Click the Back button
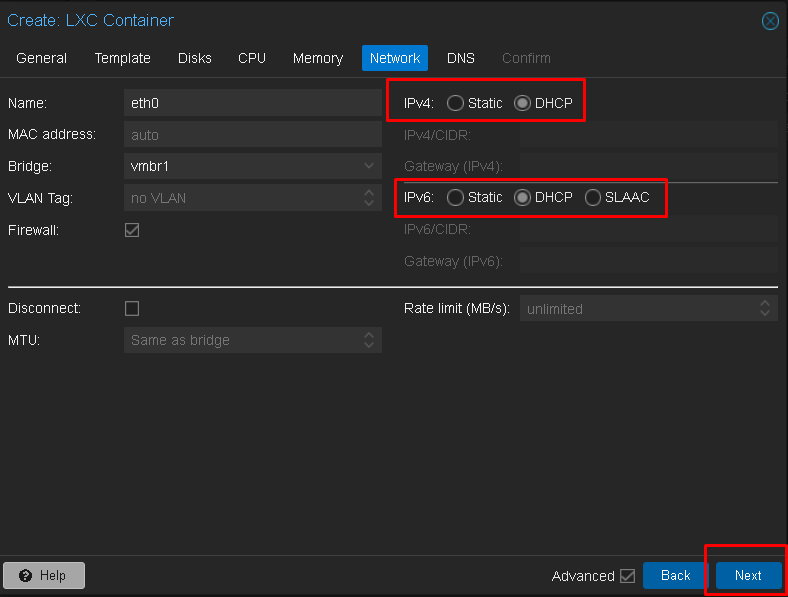This screenshot has width=788, height=597. 675,575
